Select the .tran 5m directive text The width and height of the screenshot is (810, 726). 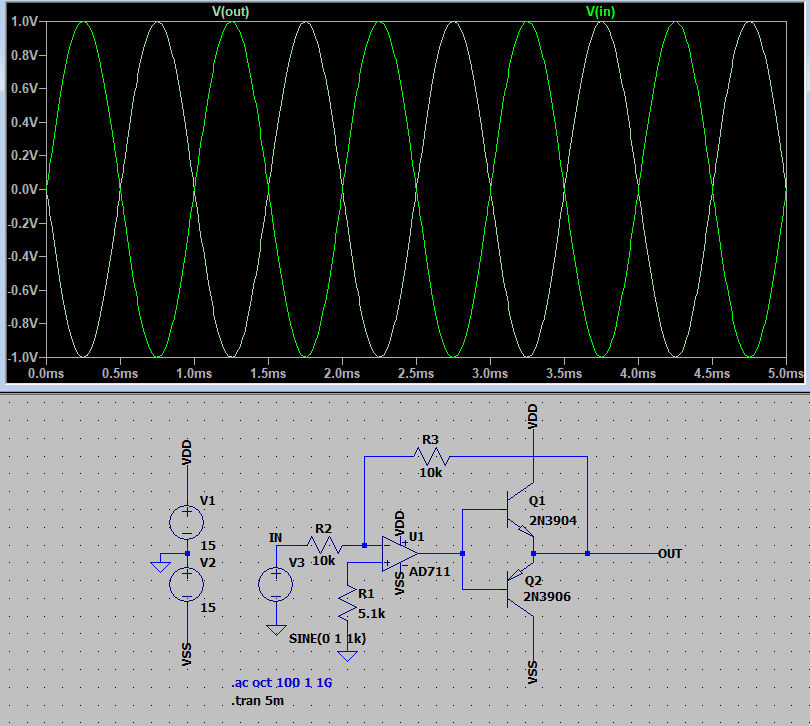click(256, 700)
